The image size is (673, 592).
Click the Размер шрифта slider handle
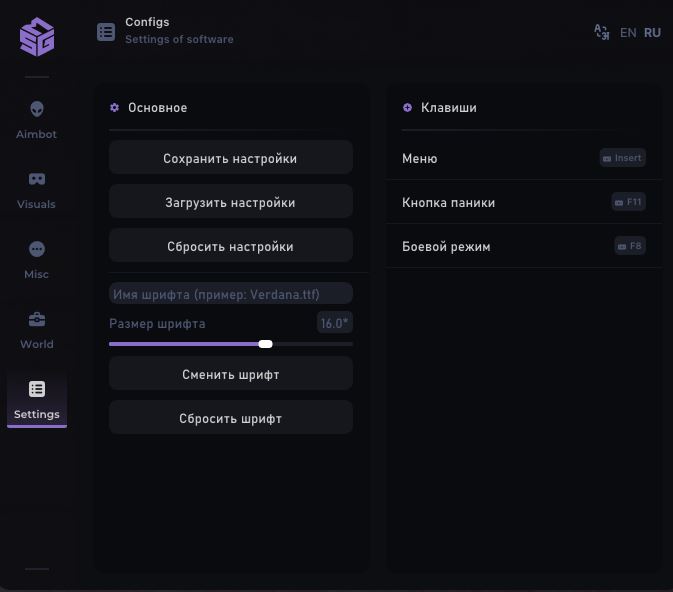click(x=265, y=344)
